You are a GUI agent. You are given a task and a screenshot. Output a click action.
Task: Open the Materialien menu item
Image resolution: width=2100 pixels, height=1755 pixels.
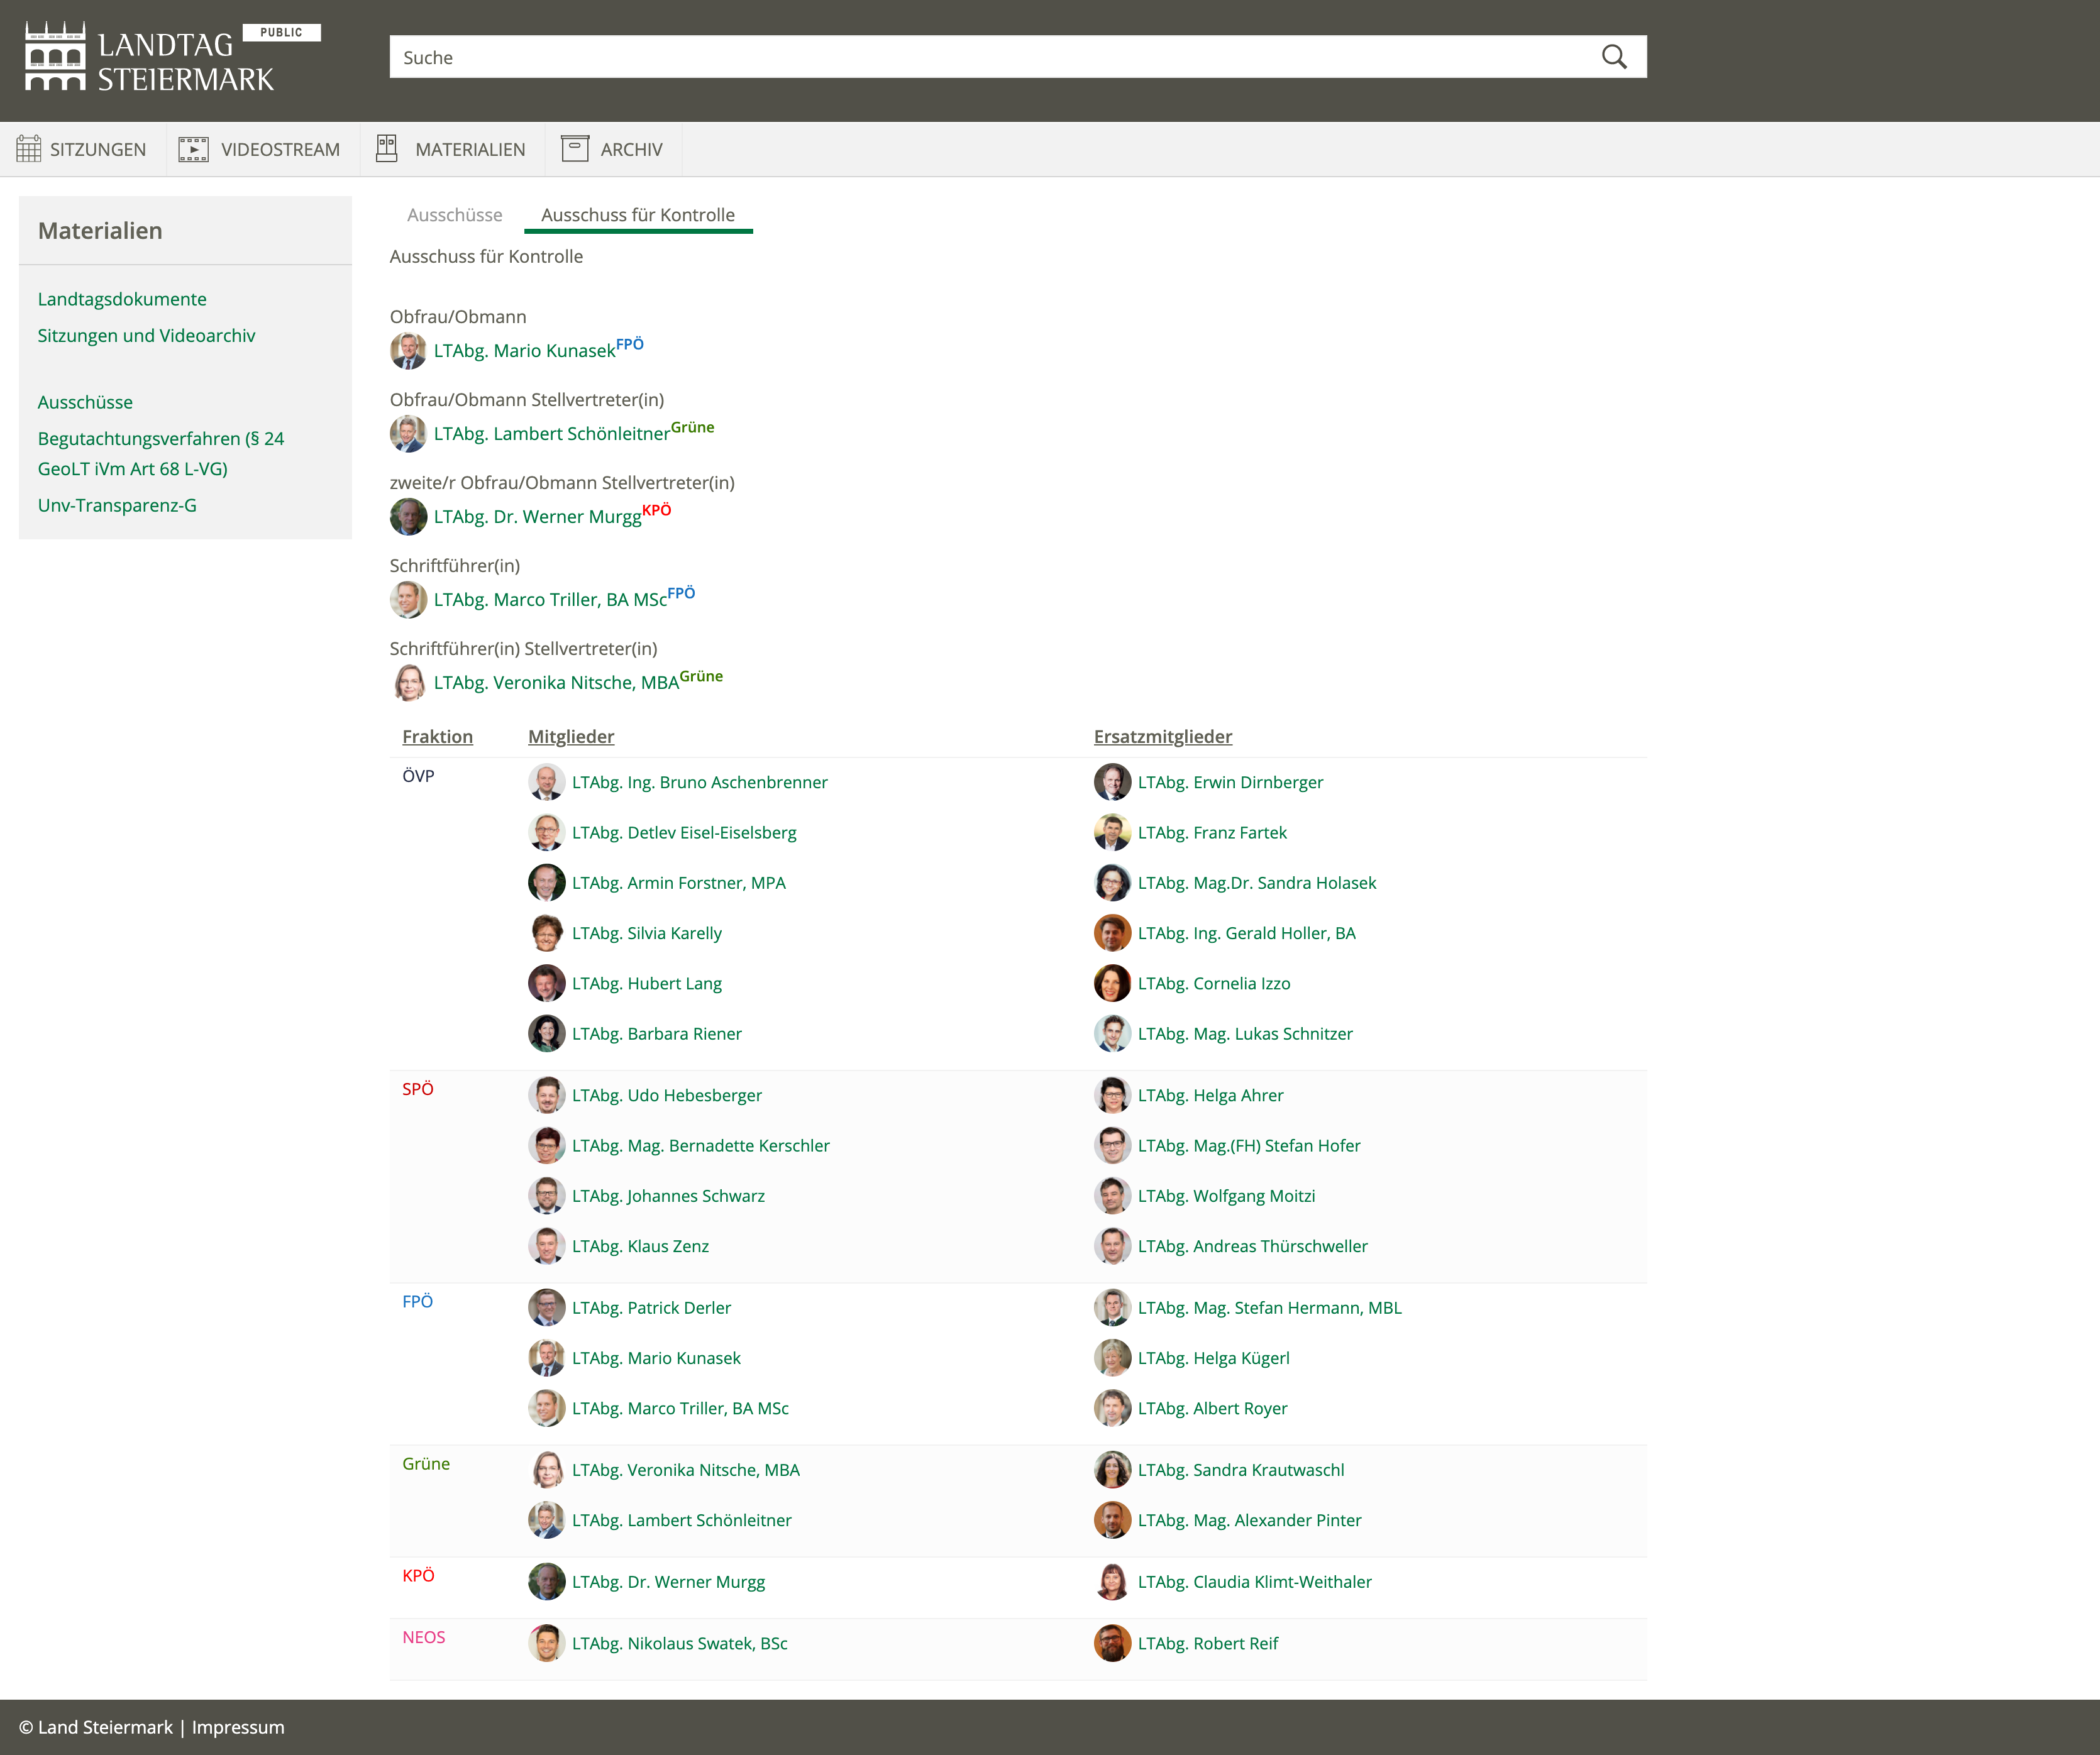452,149
